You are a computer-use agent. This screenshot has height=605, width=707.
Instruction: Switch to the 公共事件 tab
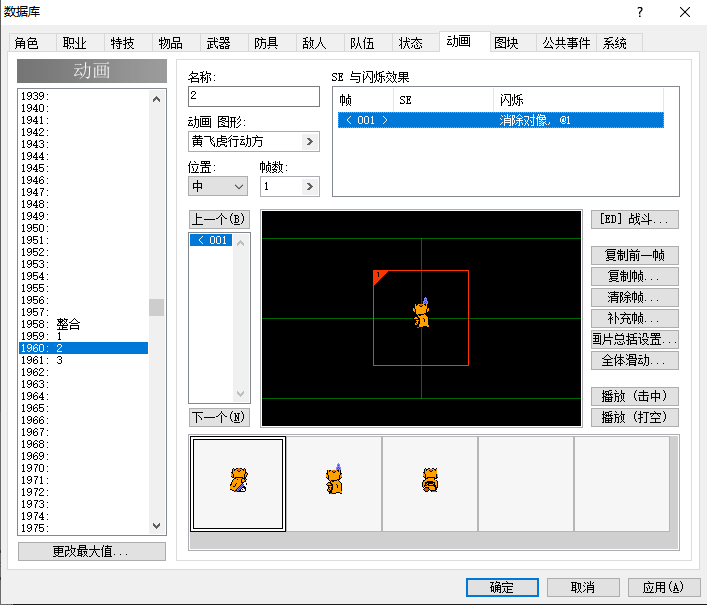[566, 43]
